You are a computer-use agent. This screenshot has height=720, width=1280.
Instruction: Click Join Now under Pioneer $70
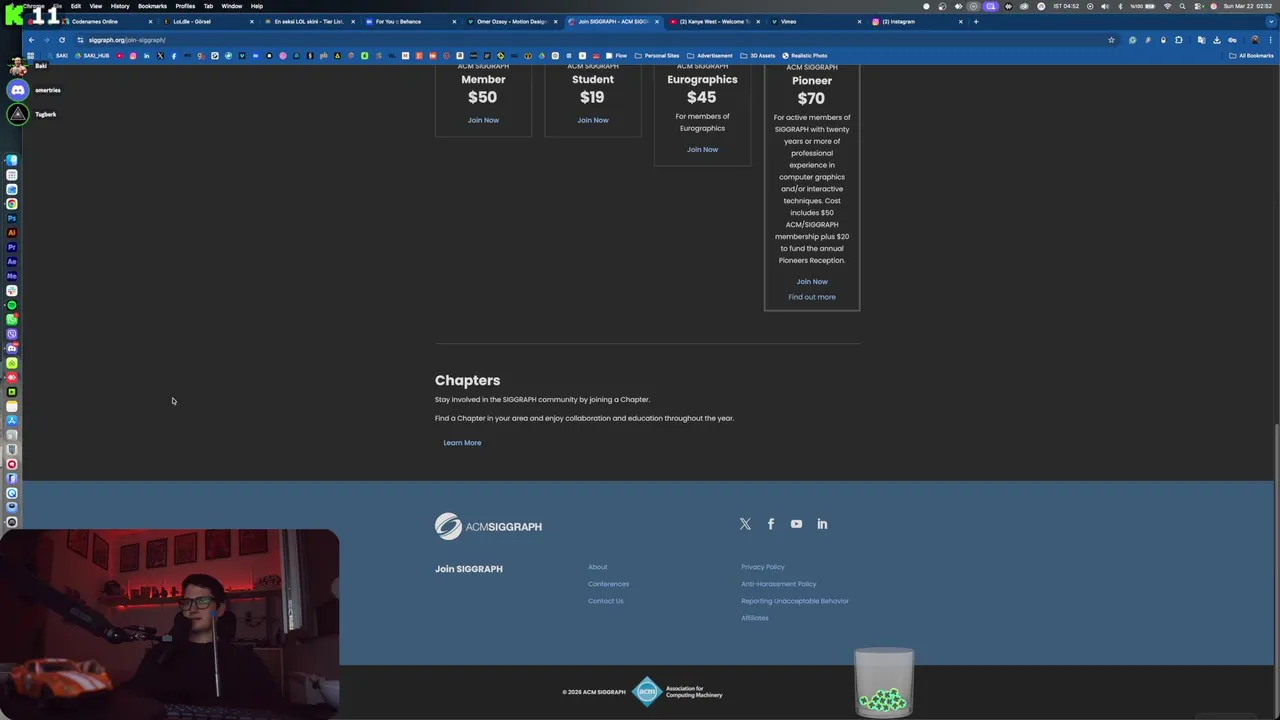[x=812, y=281]
